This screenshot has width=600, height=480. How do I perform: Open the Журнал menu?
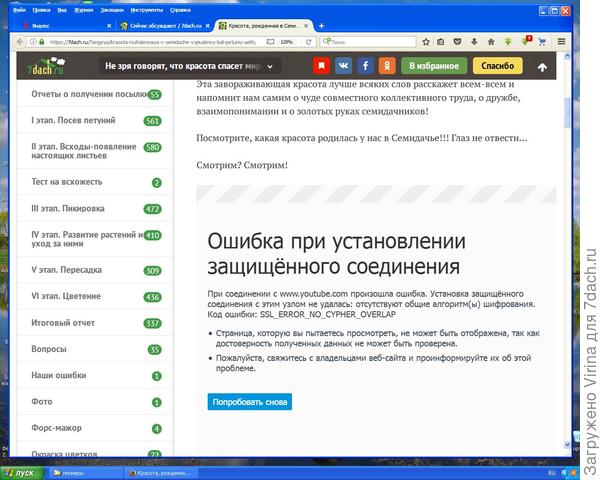[x=83, y=10]
